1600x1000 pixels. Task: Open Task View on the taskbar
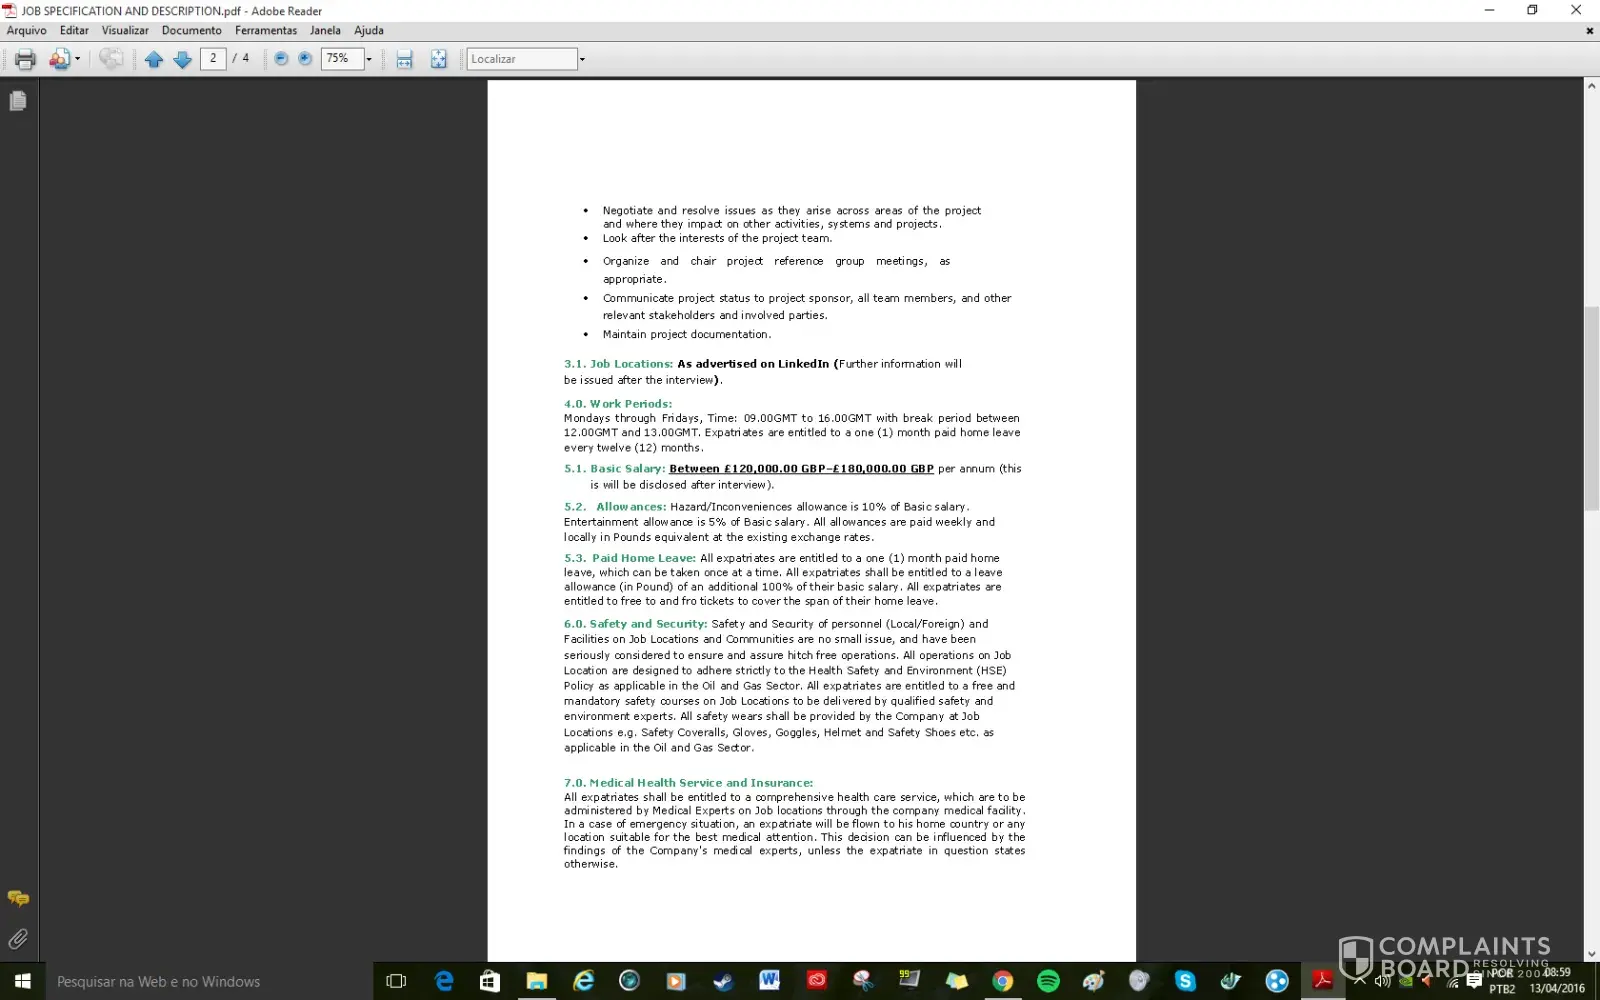pos(396,981)
